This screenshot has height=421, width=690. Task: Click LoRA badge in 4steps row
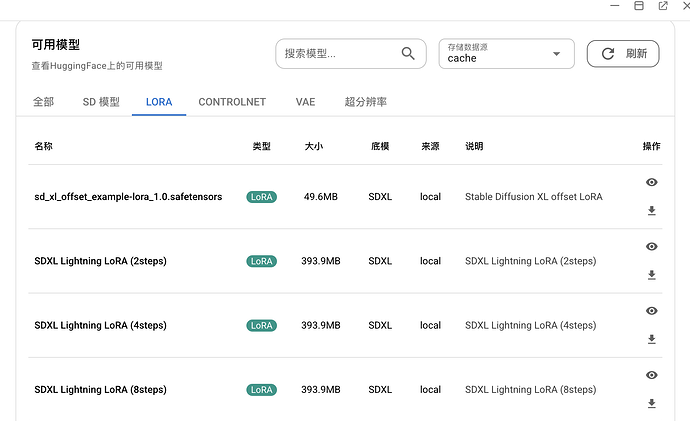tap(261, 326)
